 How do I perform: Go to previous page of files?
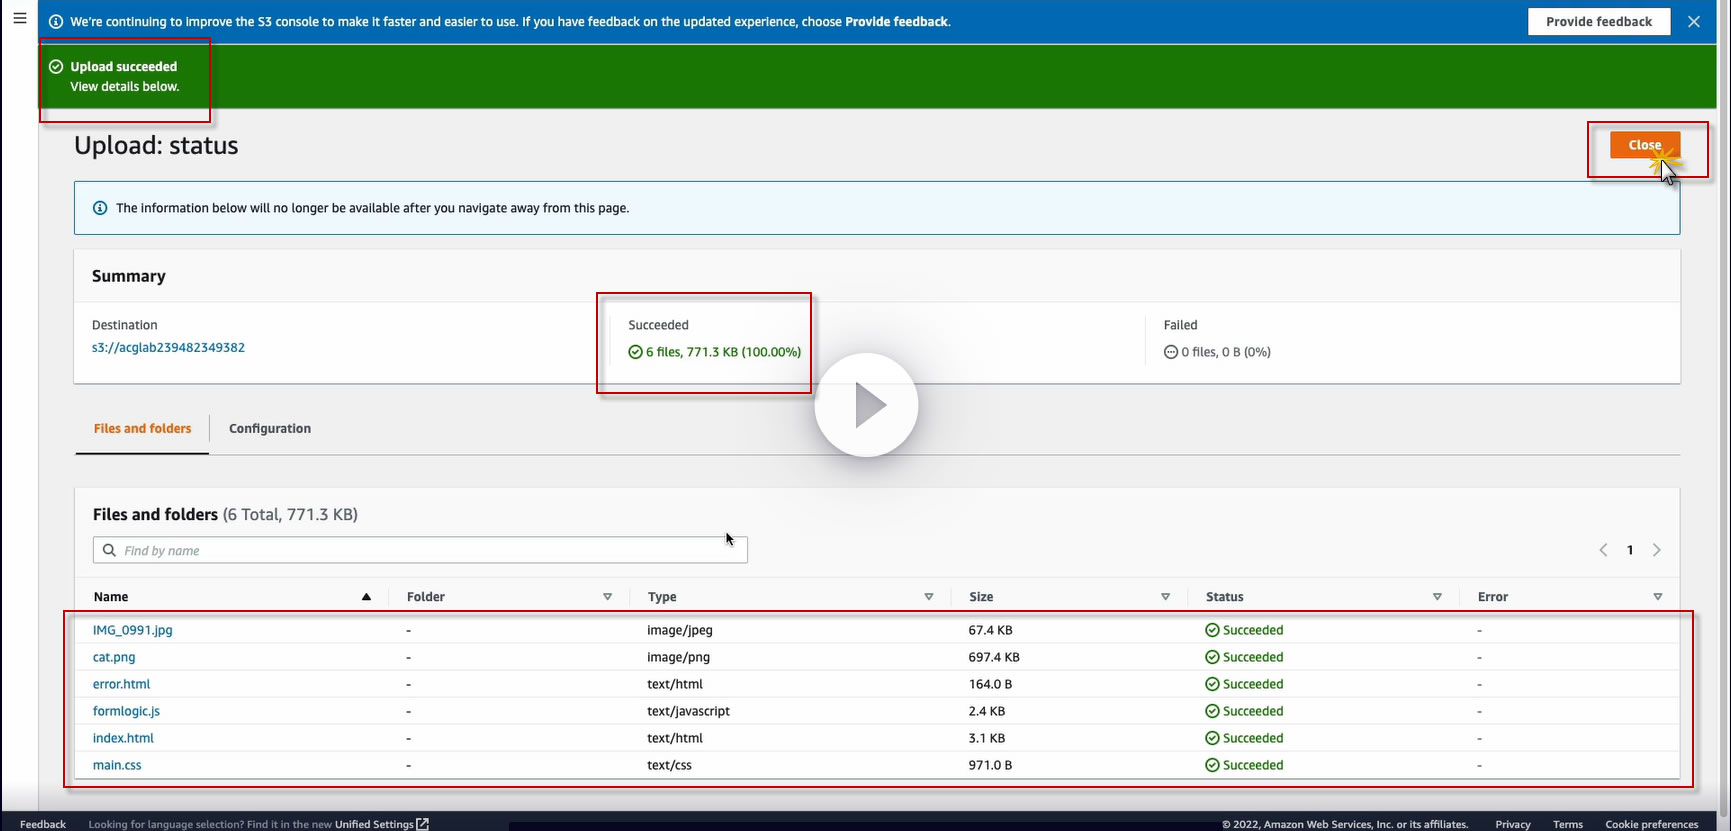coord(1603,550)
